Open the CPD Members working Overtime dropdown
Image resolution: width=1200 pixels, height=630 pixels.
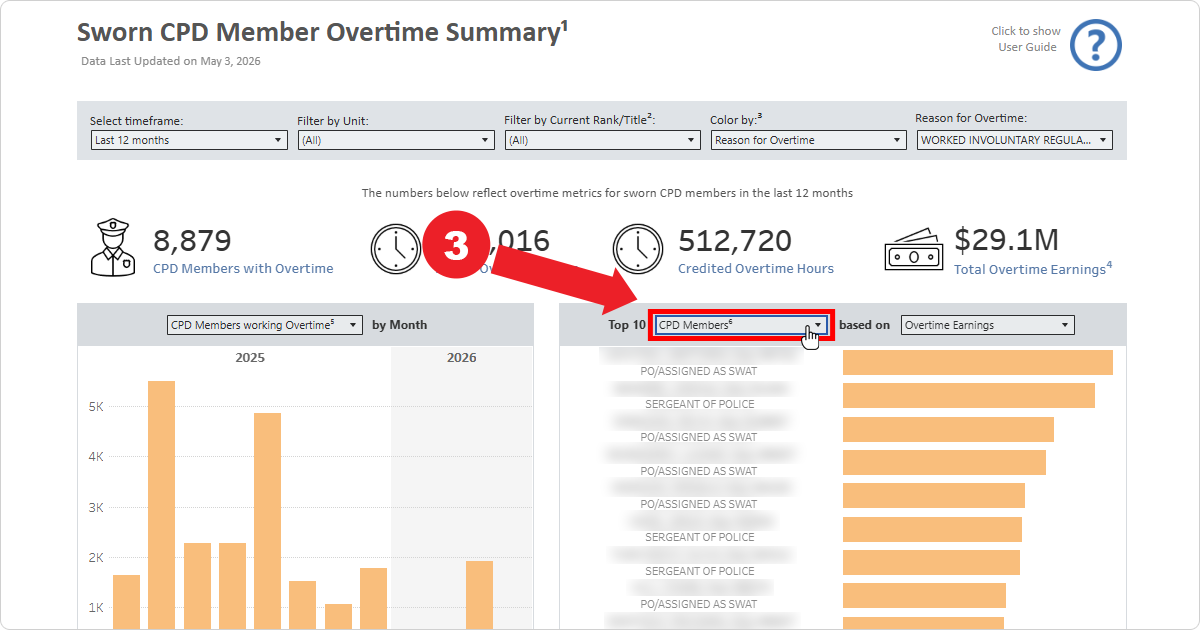click(265, 325)
